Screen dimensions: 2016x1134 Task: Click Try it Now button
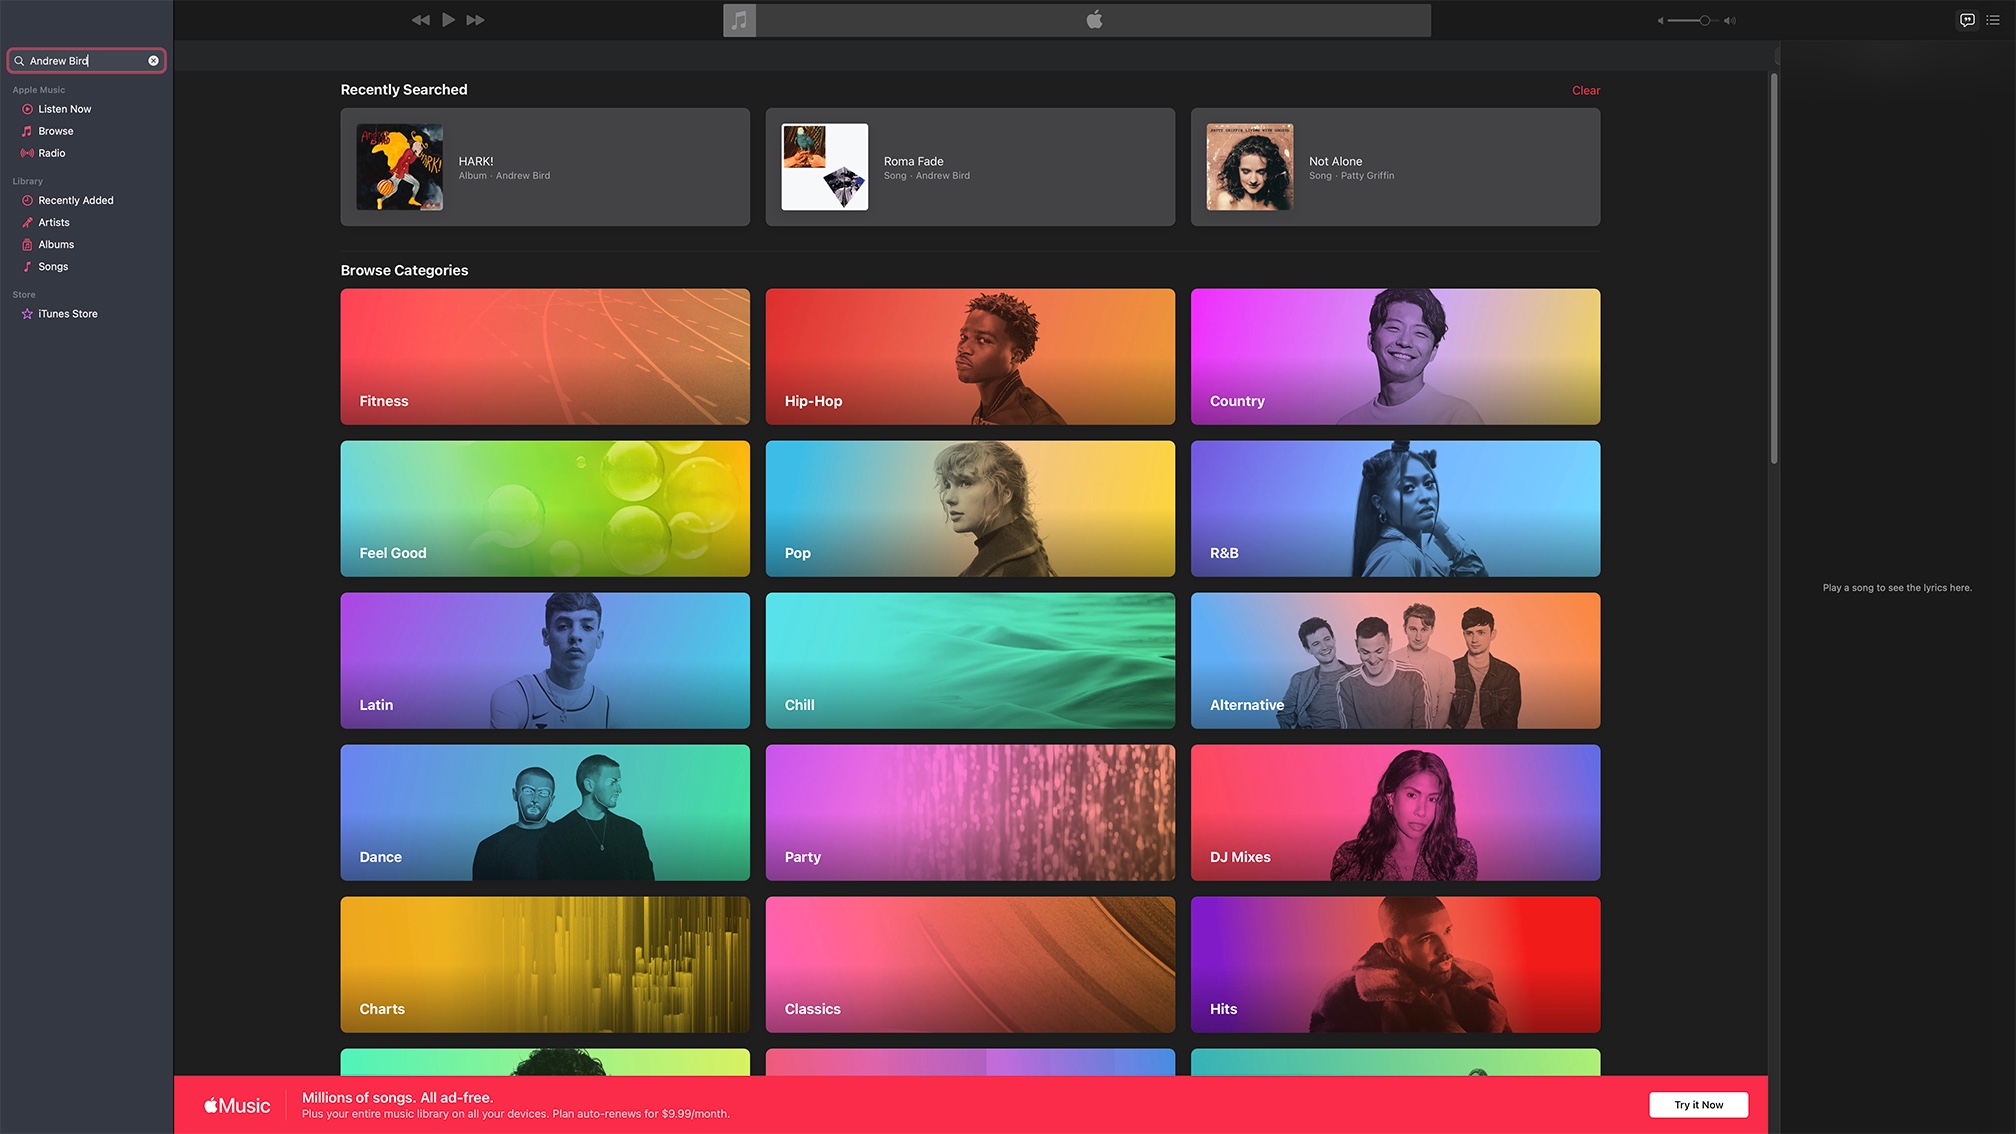tap(1698, 1105)
